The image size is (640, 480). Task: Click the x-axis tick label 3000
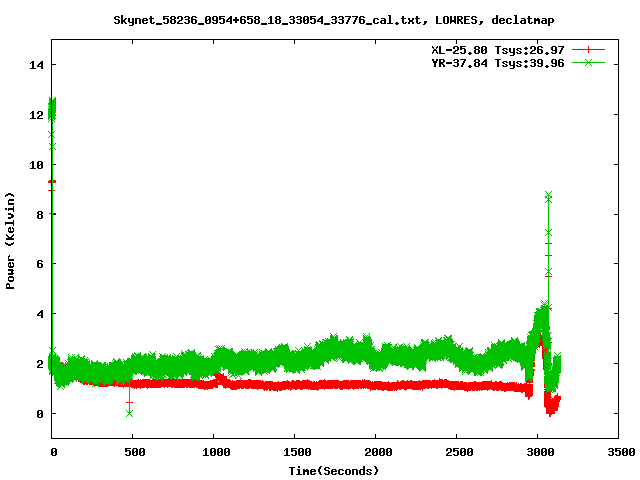point(540,452)
